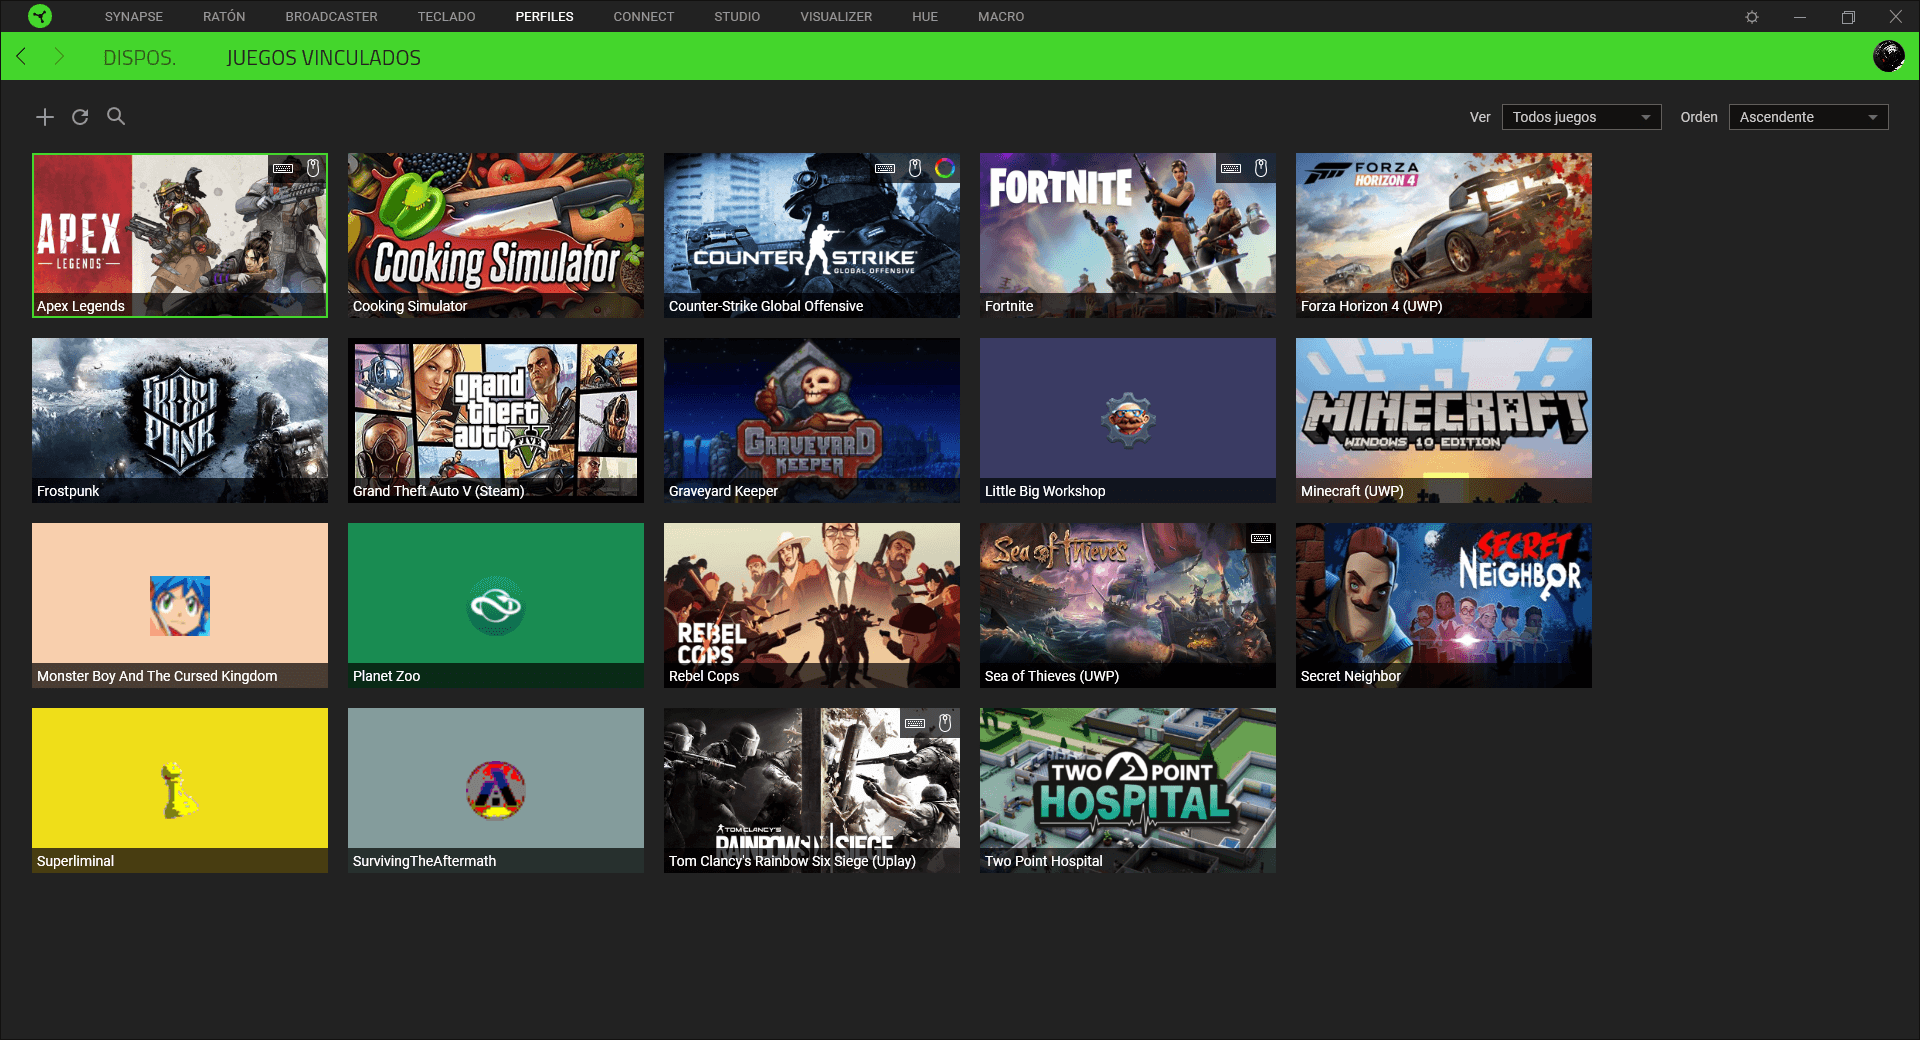Click the Razer Synapse logo icon
Screen dimensions: 1920x1040
(x=40, y=16)
